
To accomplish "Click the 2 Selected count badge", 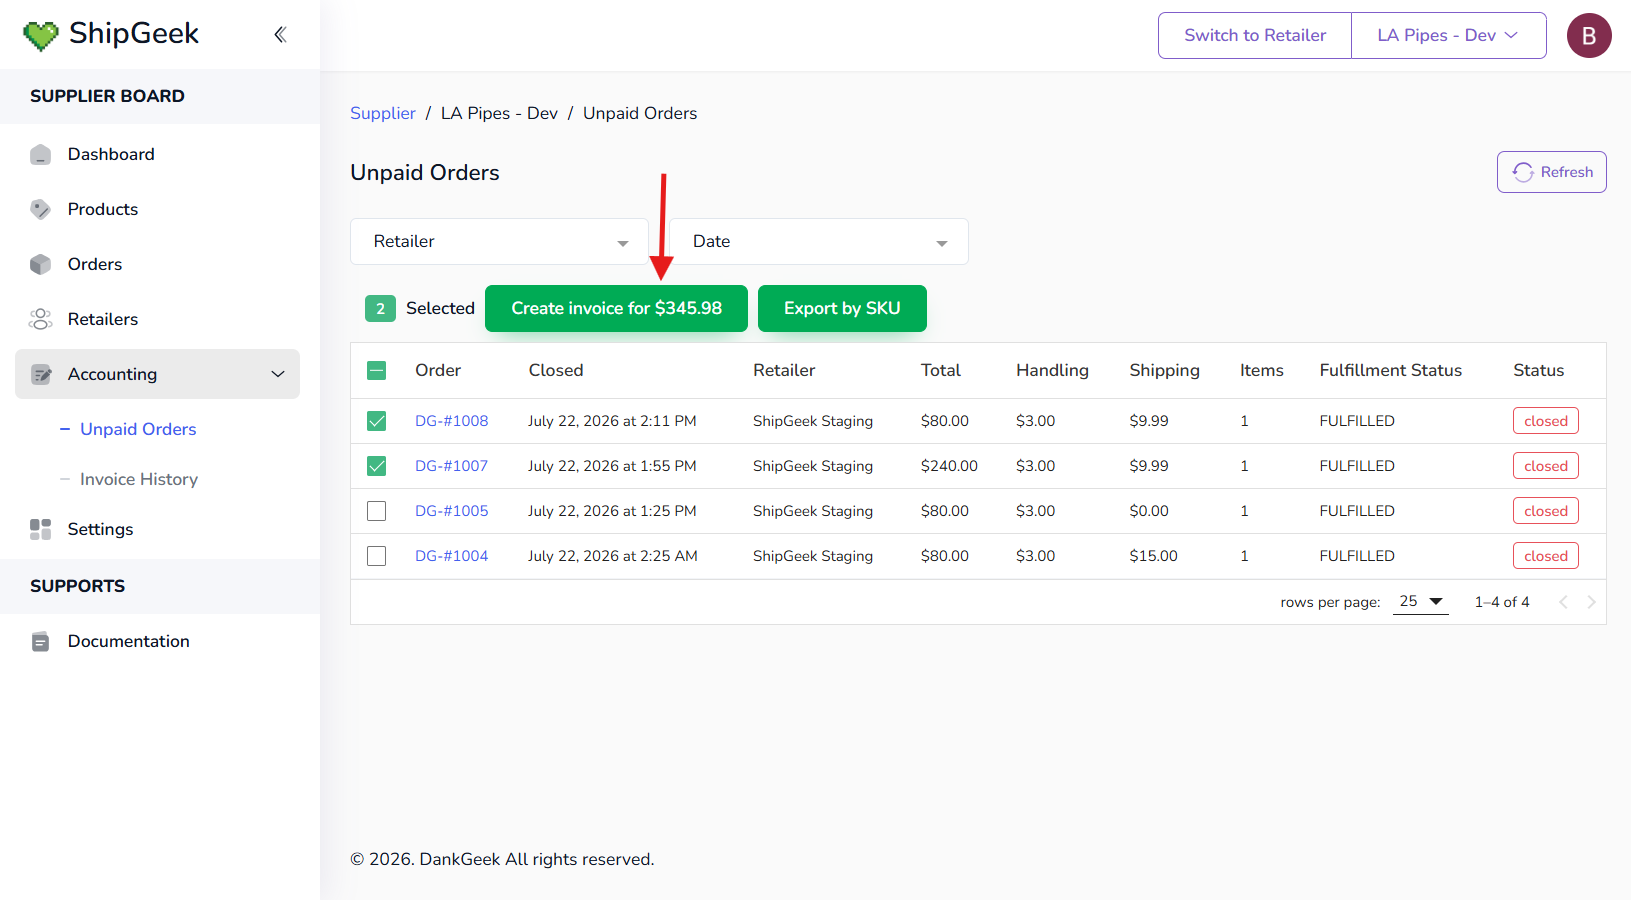I will 380,308.
